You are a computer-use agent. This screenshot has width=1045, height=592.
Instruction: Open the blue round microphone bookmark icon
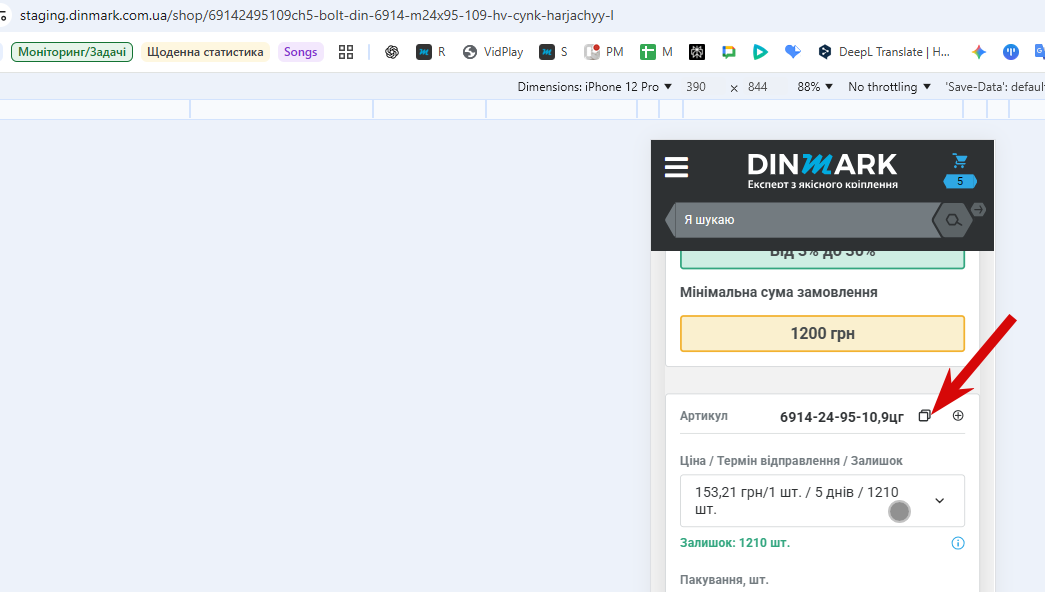click(1011, 52)
